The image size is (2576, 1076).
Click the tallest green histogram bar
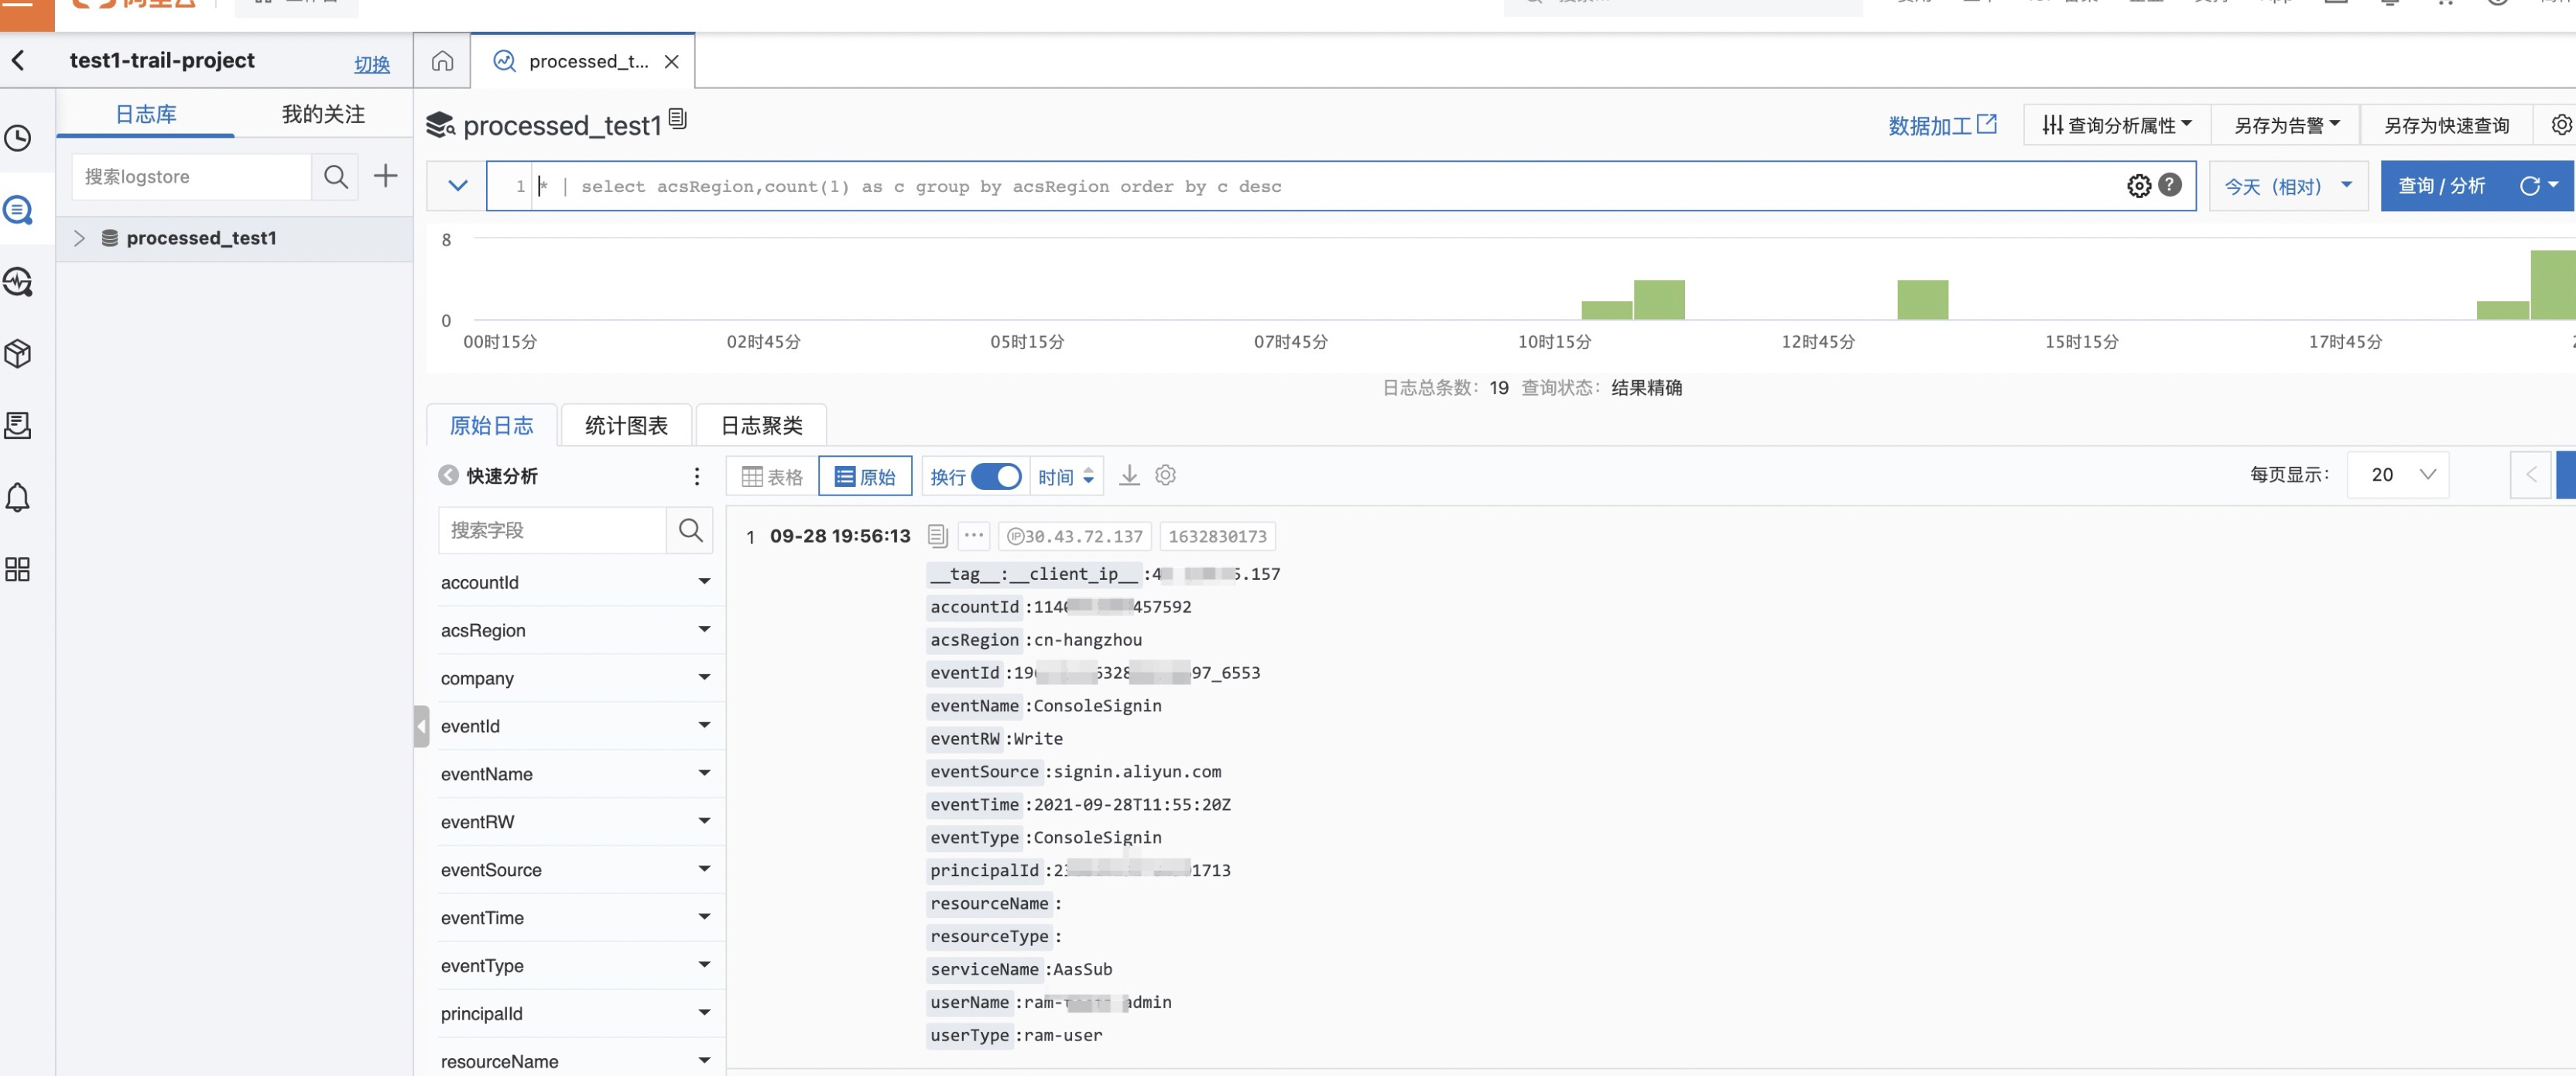2552,285
